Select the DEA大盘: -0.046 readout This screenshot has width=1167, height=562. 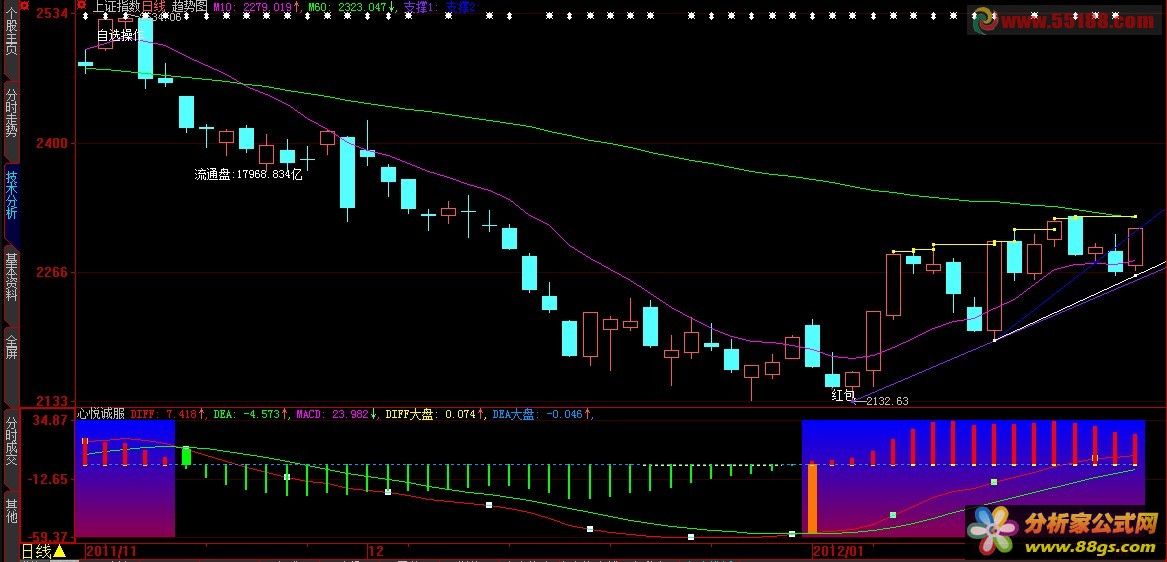pyautogui.click(x=543, y=414)
